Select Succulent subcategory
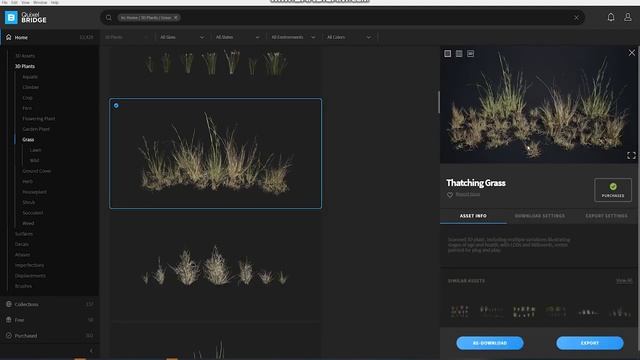This screenshot has width=640, height=360. tap(33, 213)
